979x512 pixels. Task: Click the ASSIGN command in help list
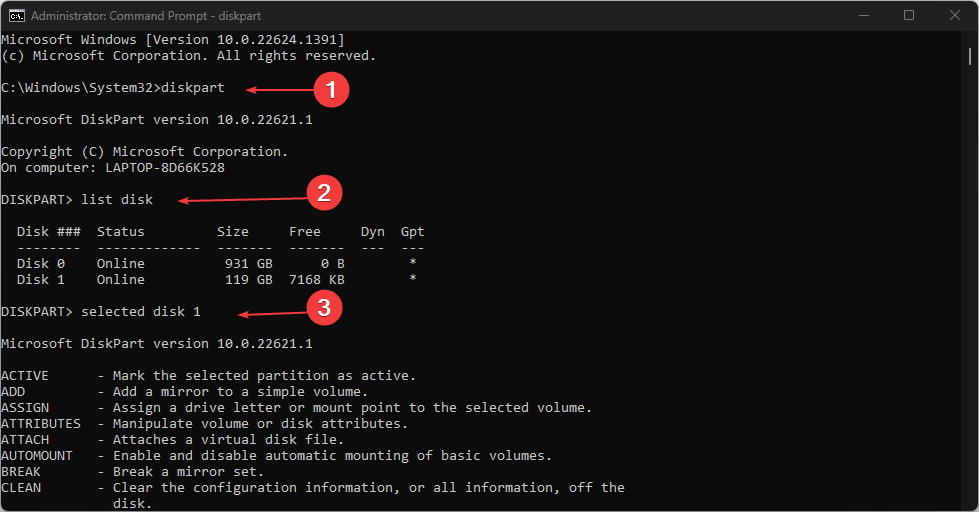(25, 408)
